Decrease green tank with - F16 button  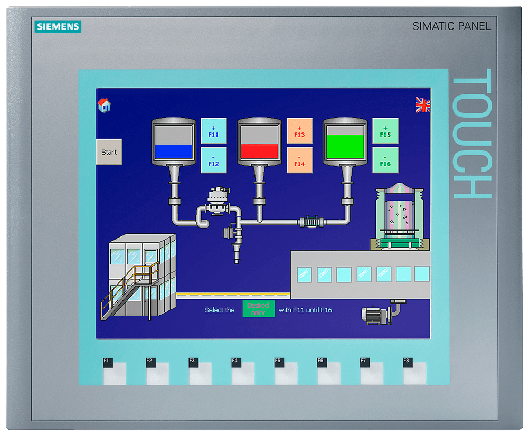pos(385,160)
